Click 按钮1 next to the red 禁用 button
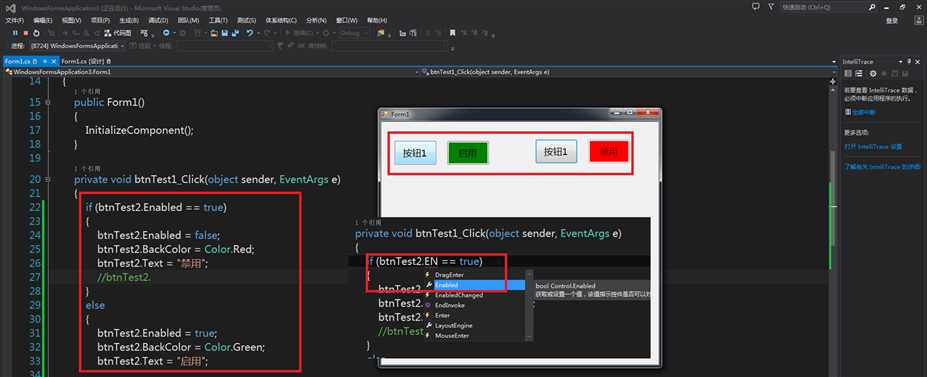This screenshot has height=377, width=927. pyautogui.click(x=556, y=151)
